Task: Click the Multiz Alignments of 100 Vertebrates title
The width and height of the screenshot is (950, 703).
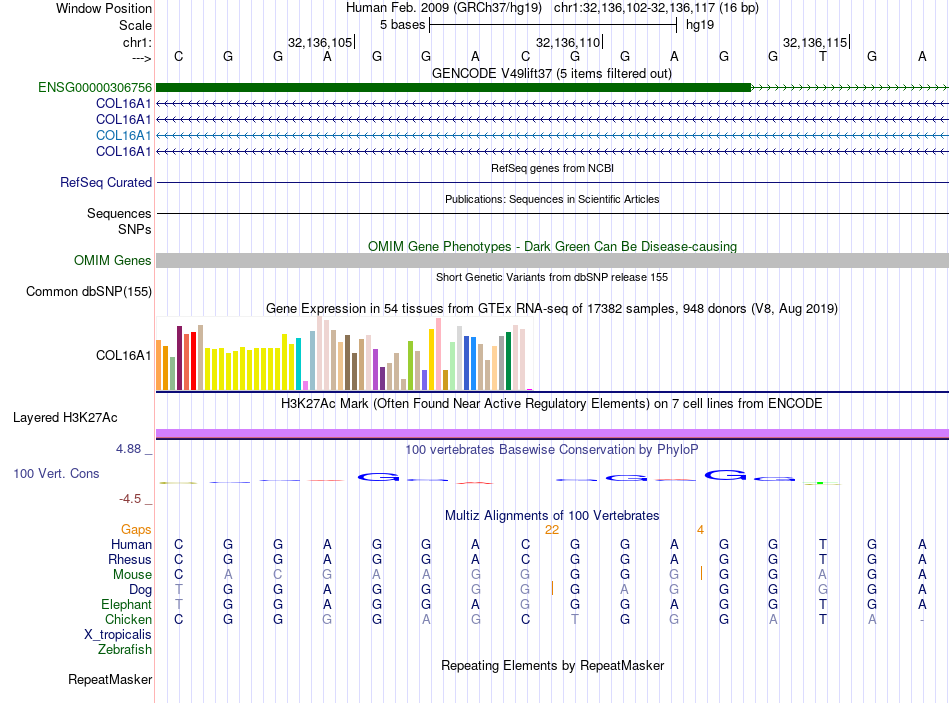Action: click(552, 516)
